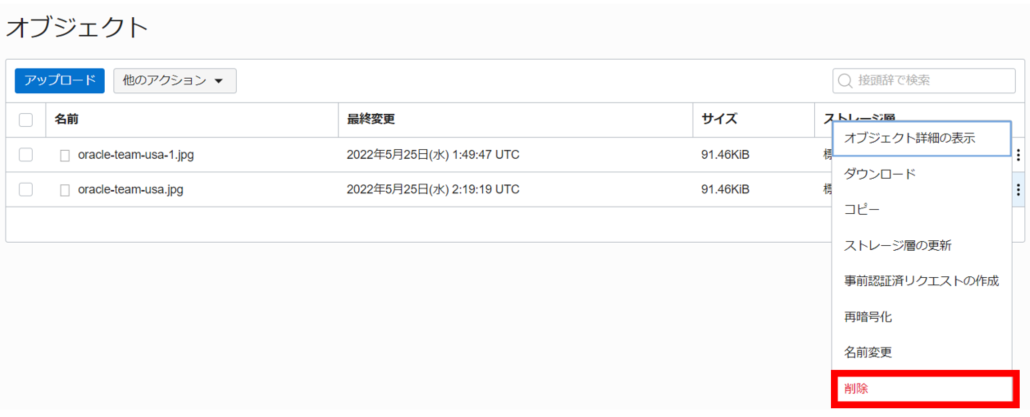Choose ダウンロード in the context menu

pos(880,174)
